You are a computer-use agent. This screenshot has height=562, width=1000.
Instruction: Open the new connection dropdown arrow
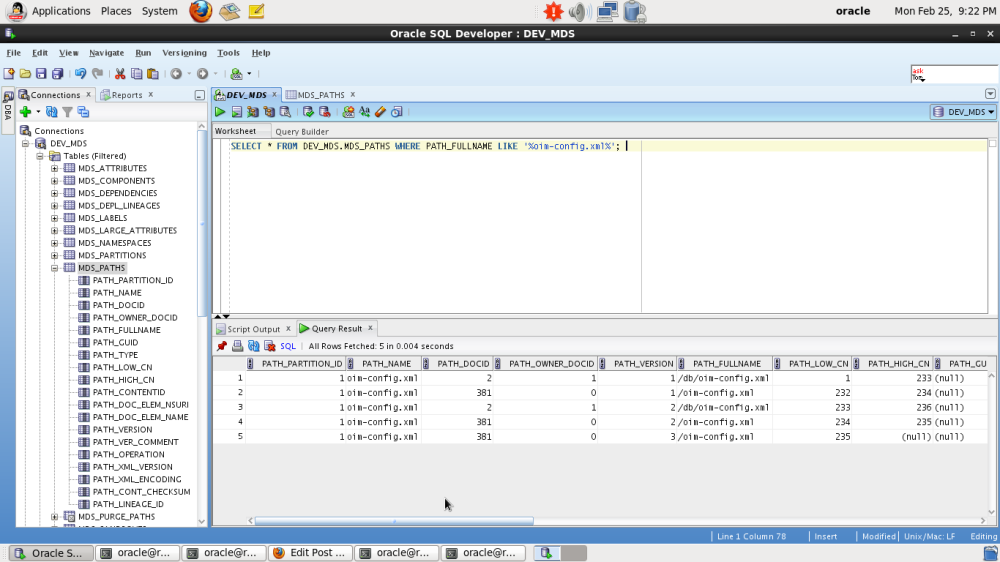38,112
